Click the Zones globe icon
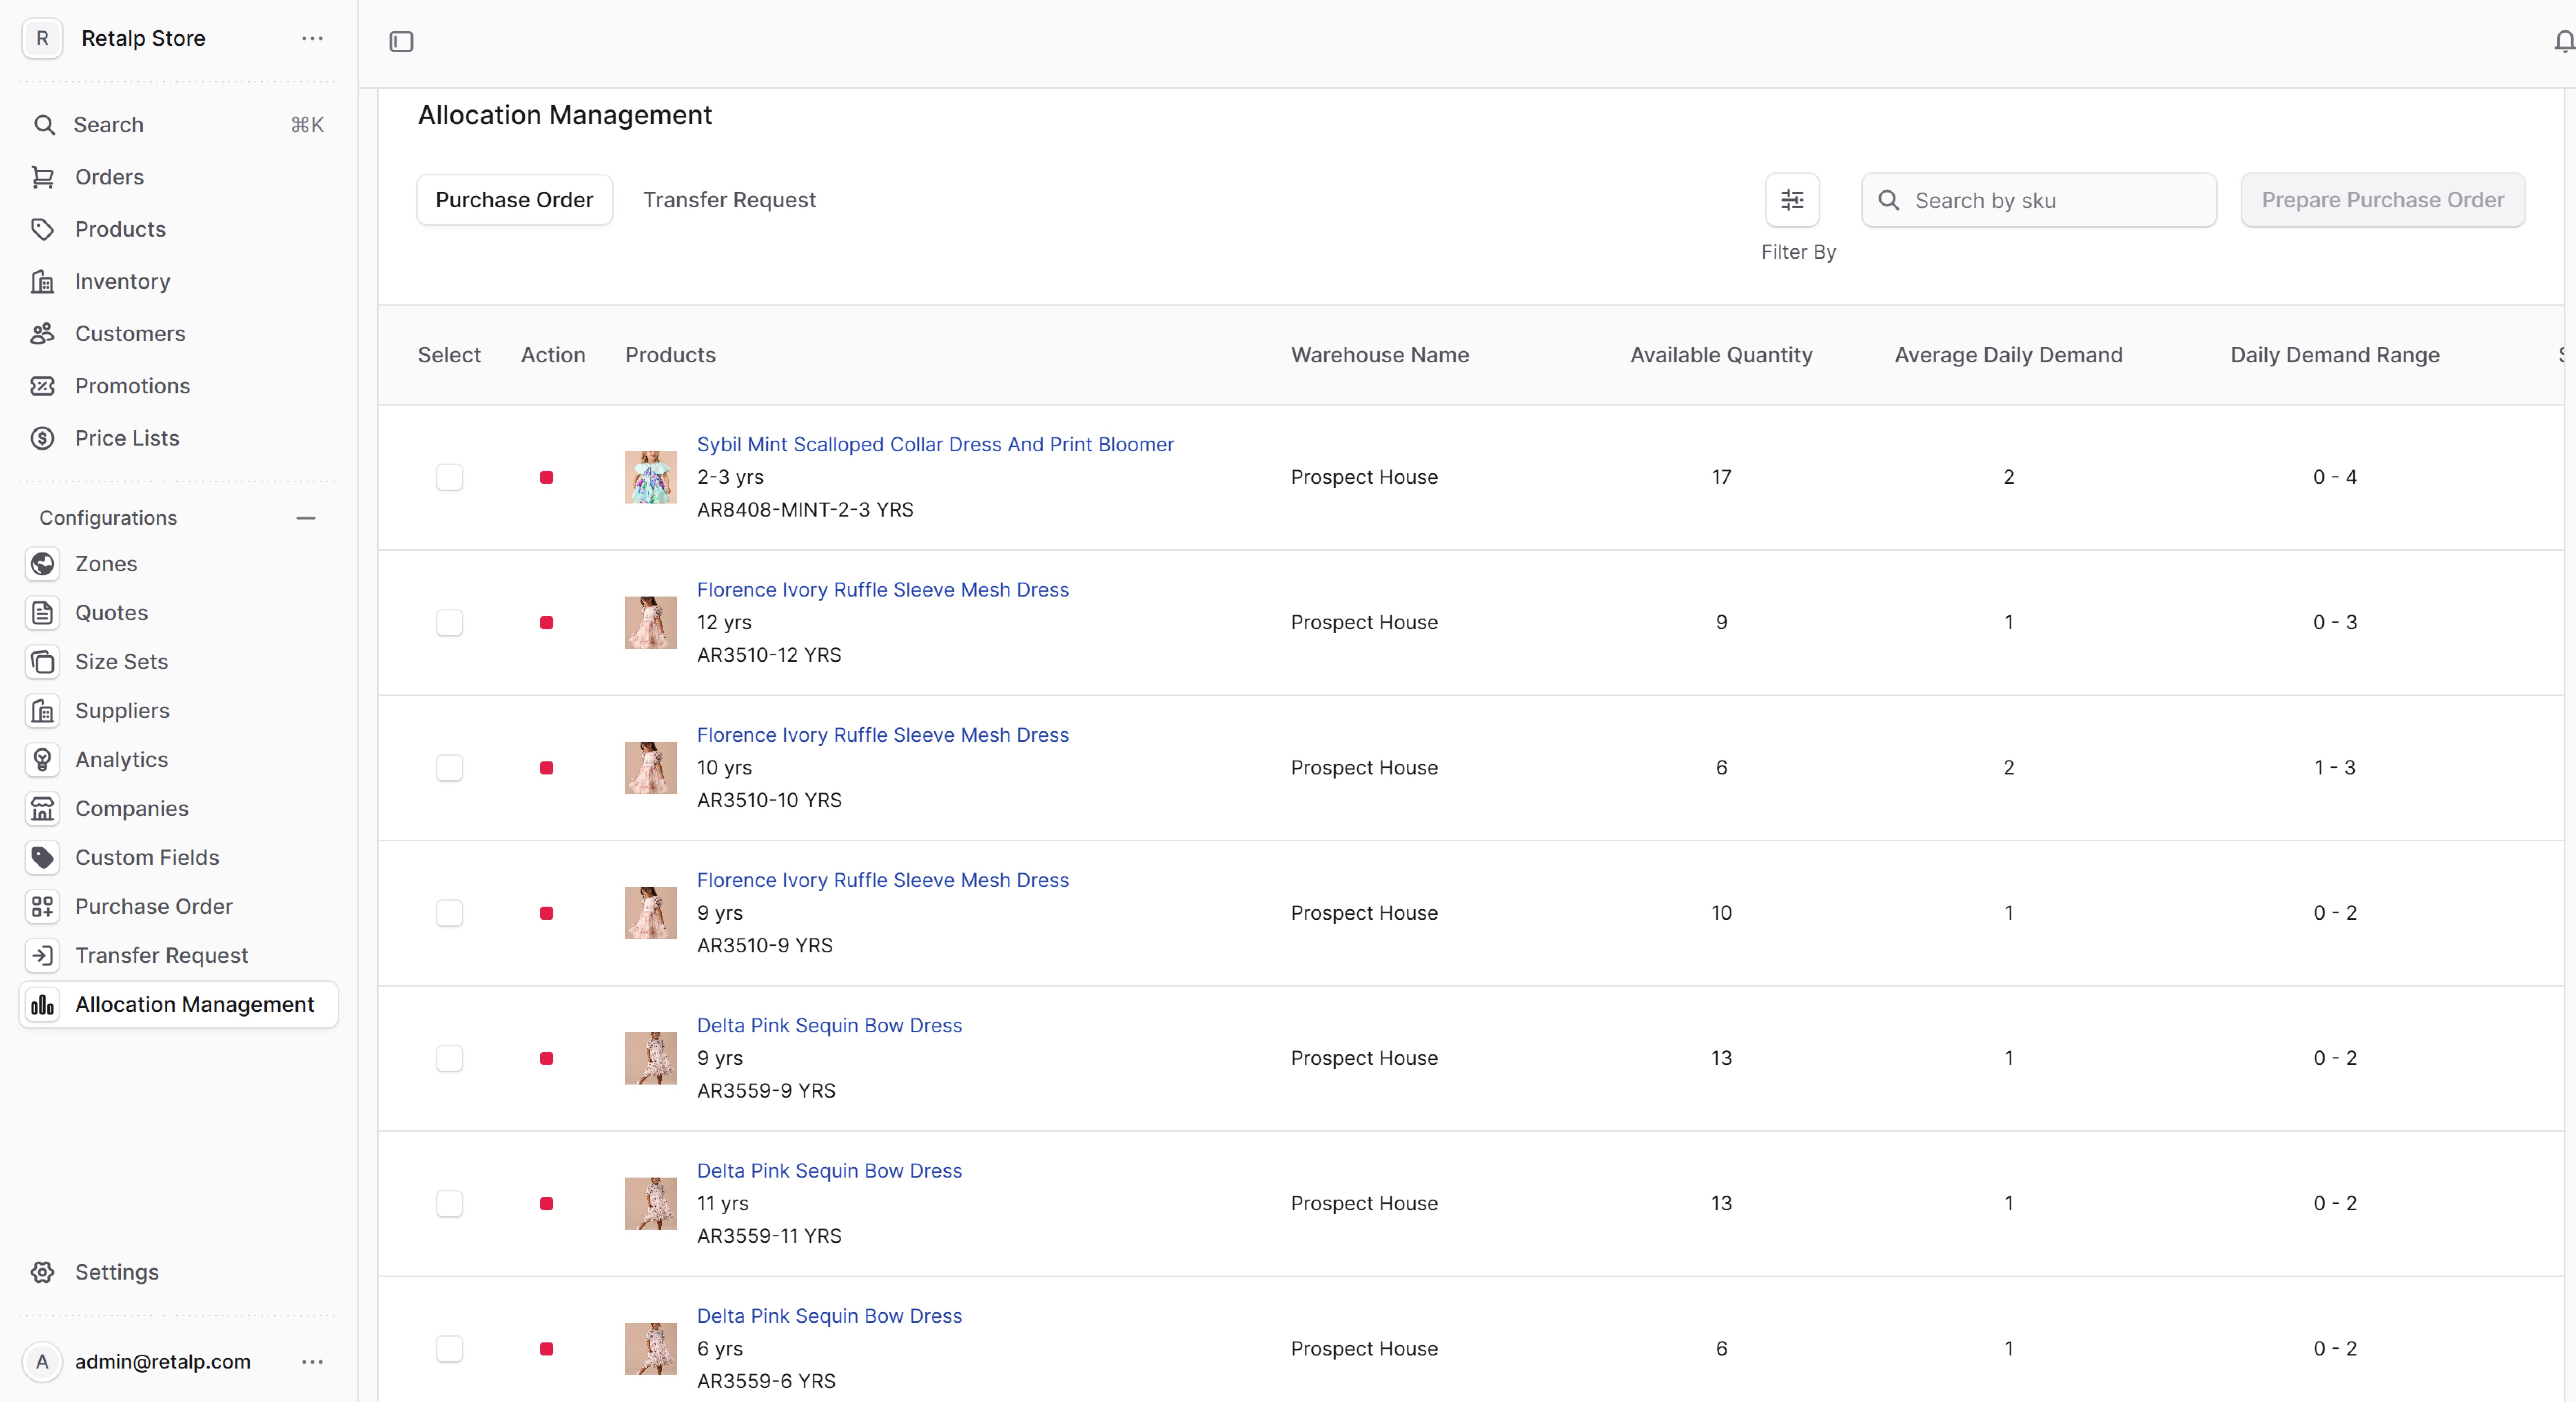The image size is (2576, 1402). [42, 564]
